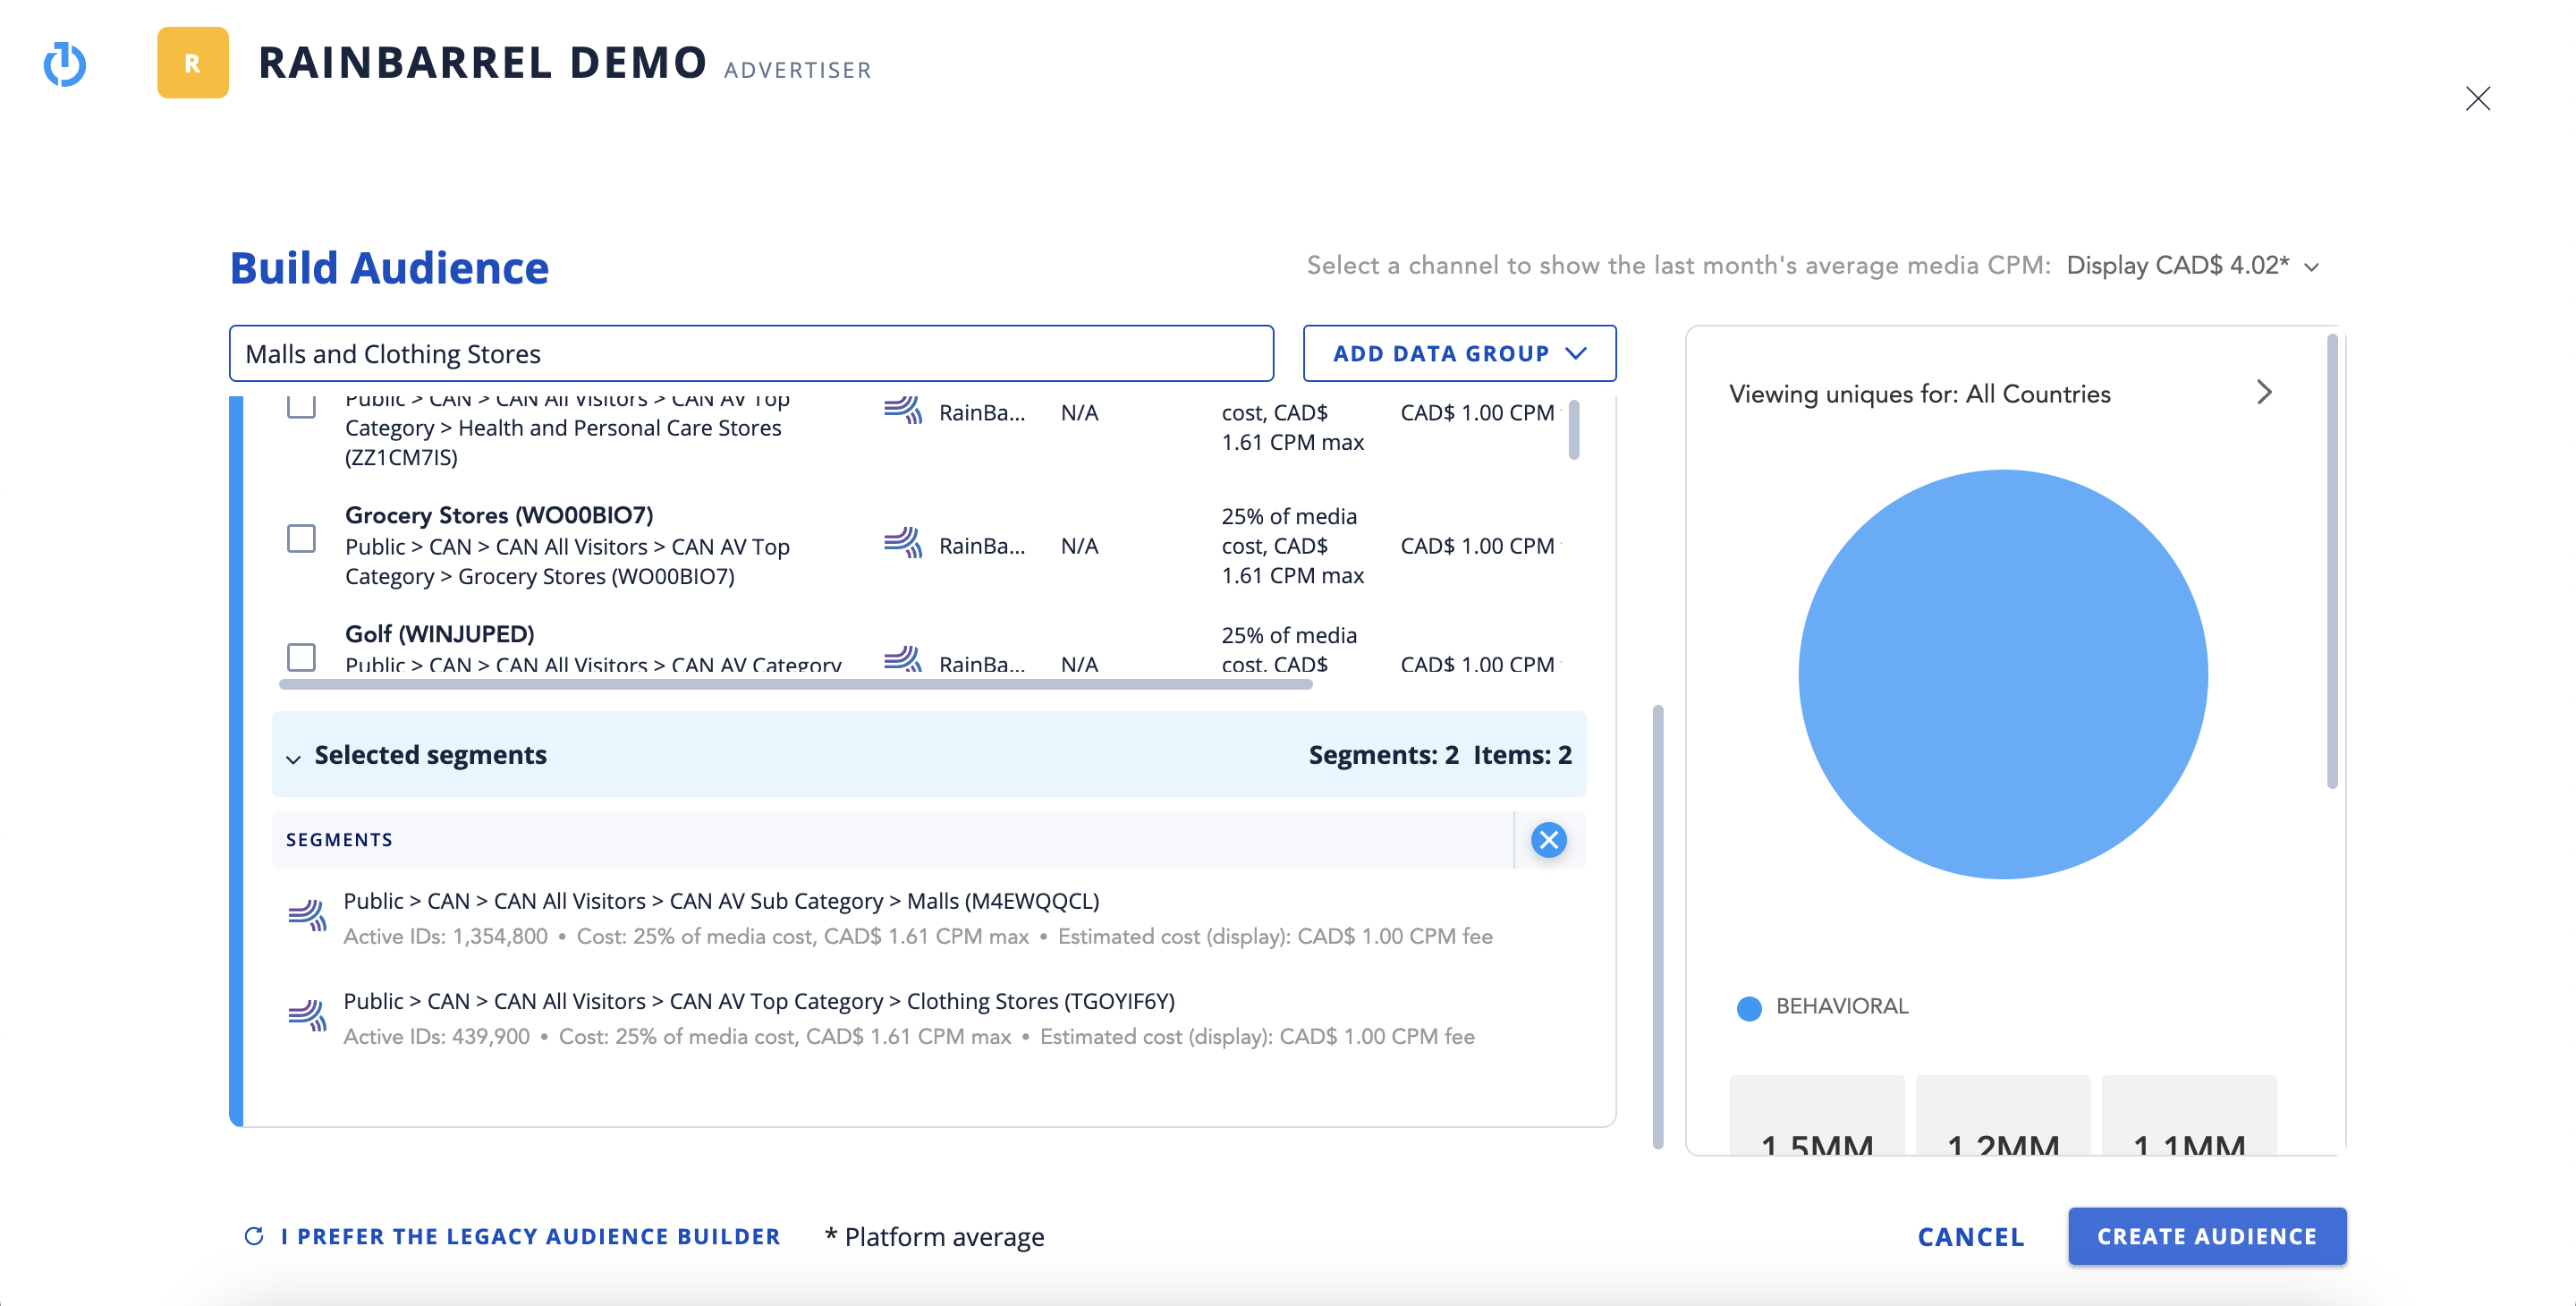Viewport: 2576px width, 1306px height.
Task: Click the provider icon in Golf row
Action: click(x=902, y=660)
